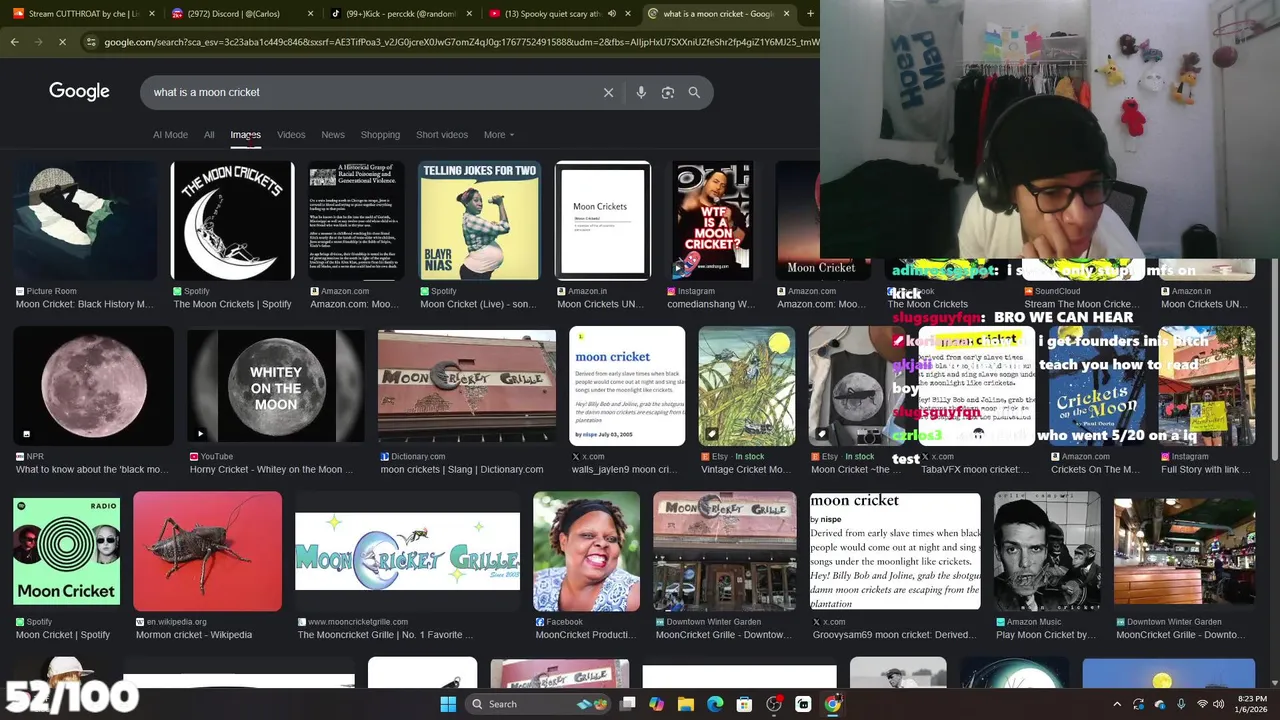Open site information icon in address bar
Viewport: 1280px width, 720px height.
pyautogui.click(x=92, y=42)
